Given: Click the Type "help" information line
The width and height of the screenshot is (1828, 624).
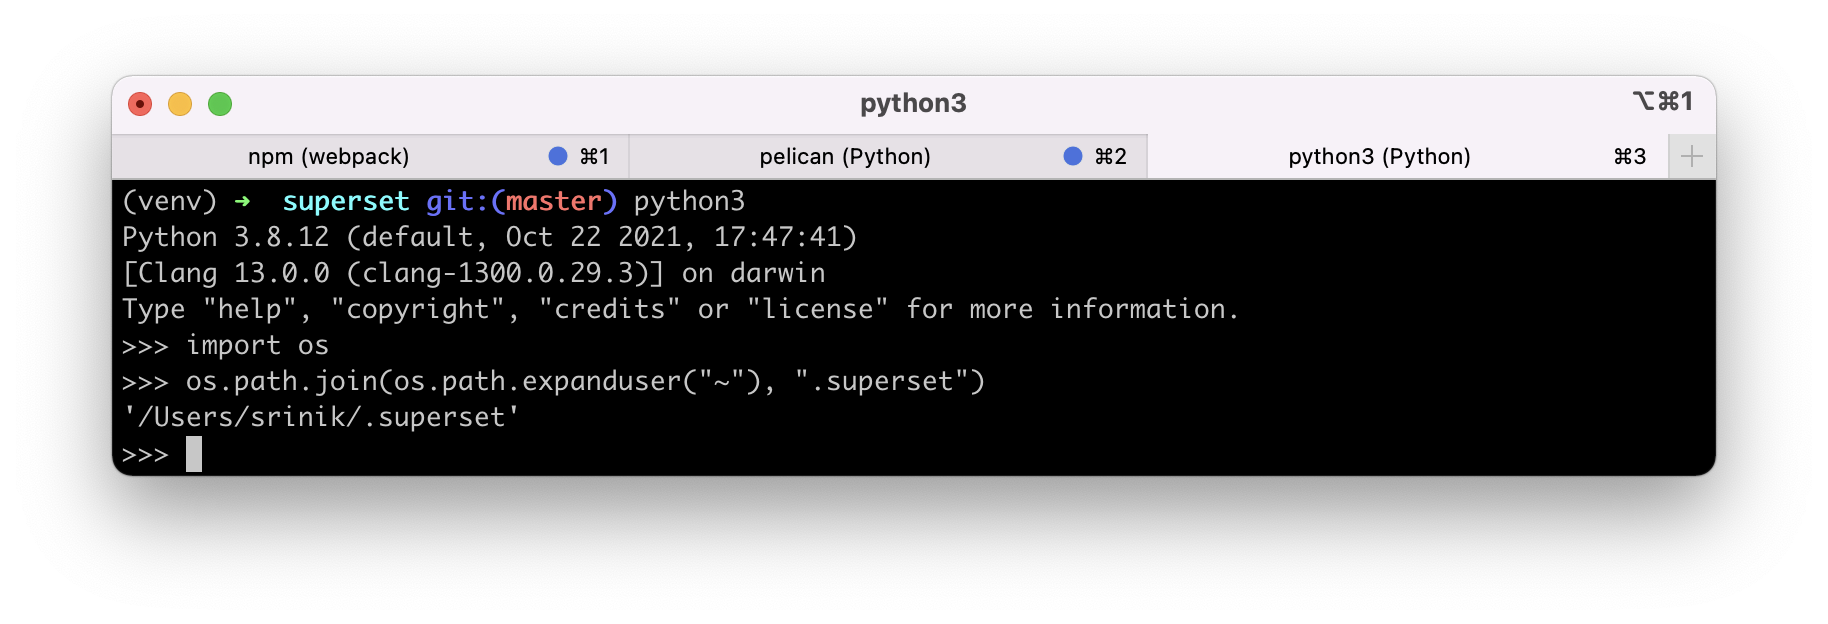Looking at the screenshot, I should point(680,309).
